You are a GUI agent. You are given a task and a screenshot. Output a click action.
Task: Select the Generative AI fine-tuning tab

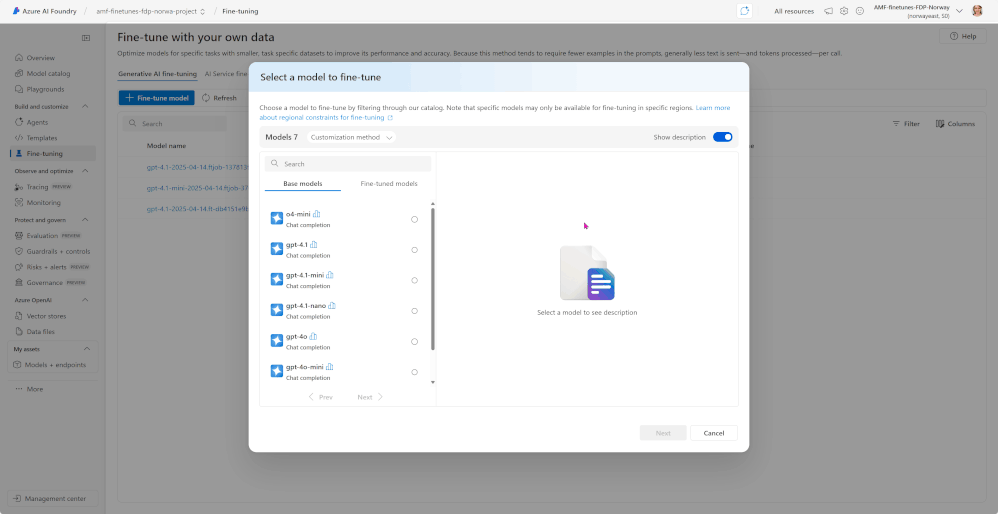pyautogui.click(x=157, y=74)
